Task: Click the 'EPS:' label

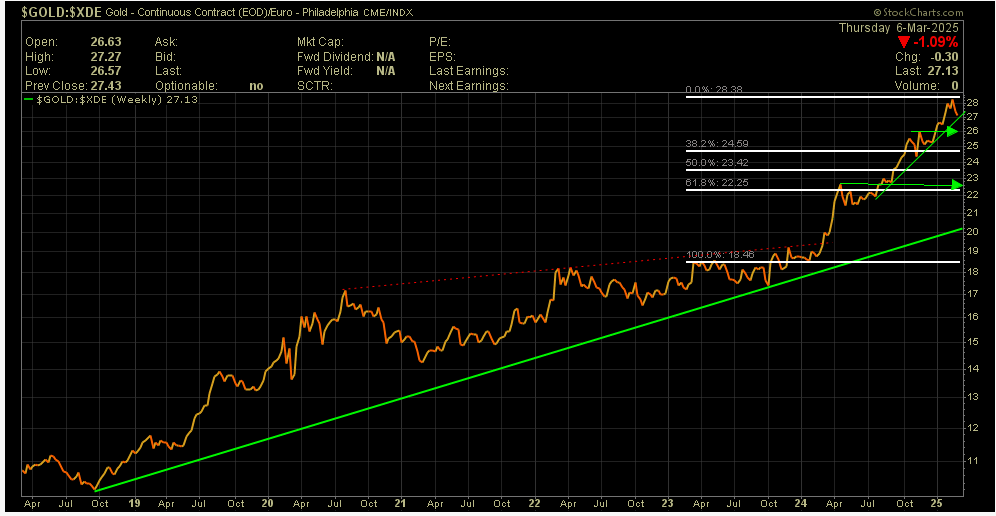Action: point(443,57)
